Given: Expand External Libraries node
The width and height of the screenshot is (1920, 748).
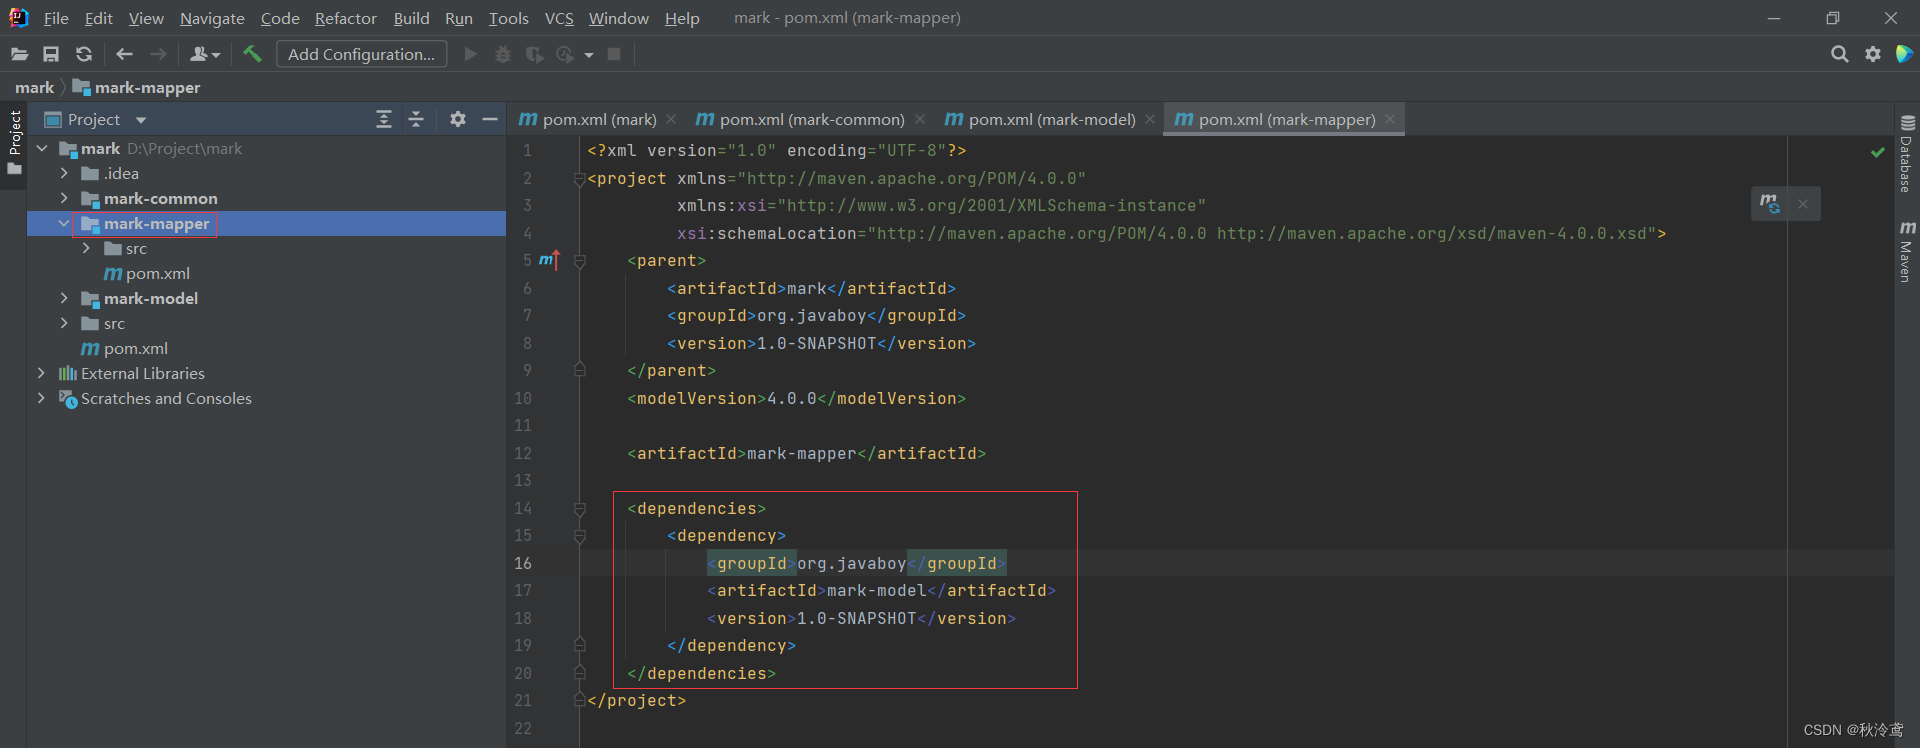Looking at the screenshot, I should pyautogui.click(x=41, y=373).
